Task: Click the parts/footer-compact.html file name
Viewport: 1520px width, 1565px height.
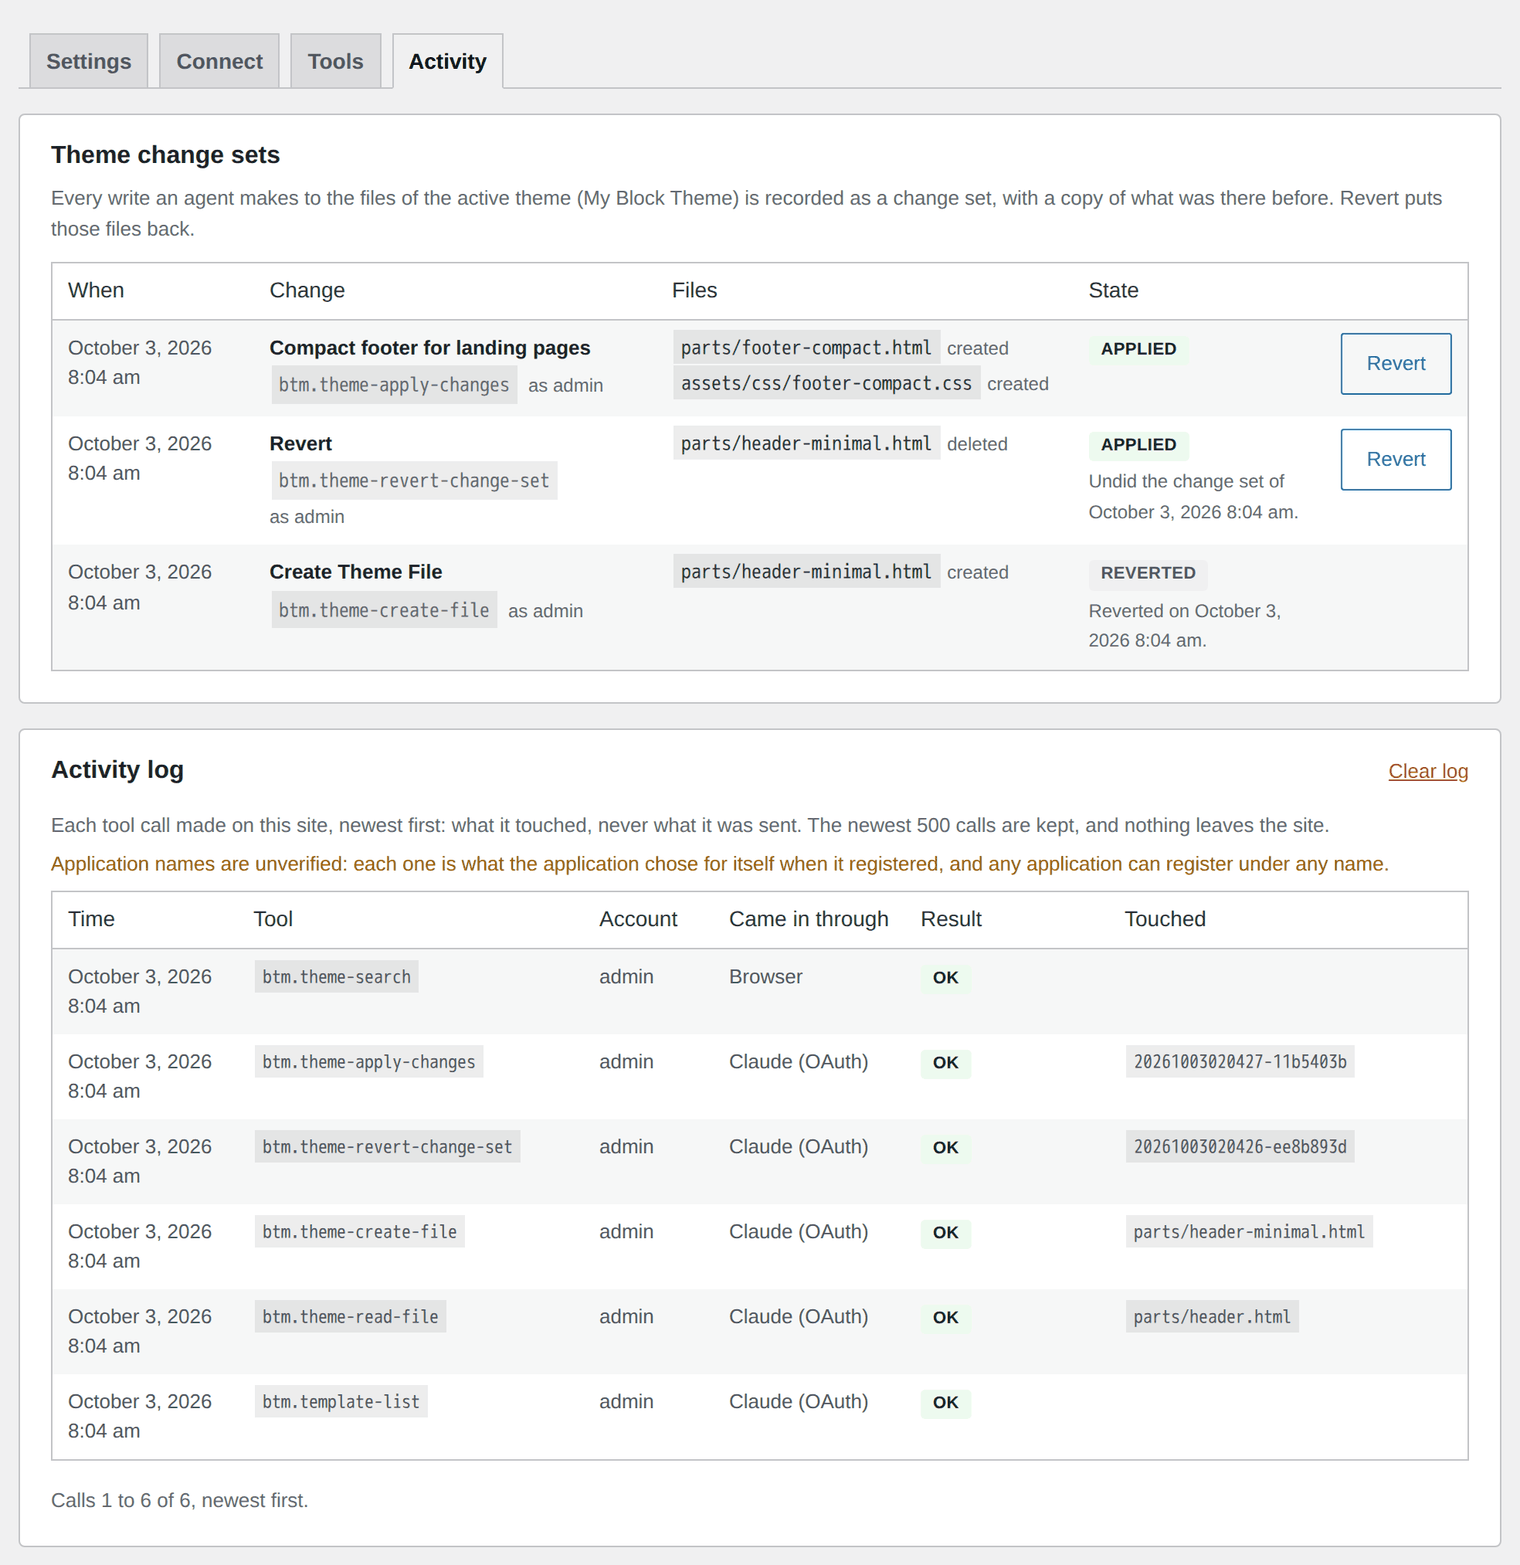Action: point(806,348)
